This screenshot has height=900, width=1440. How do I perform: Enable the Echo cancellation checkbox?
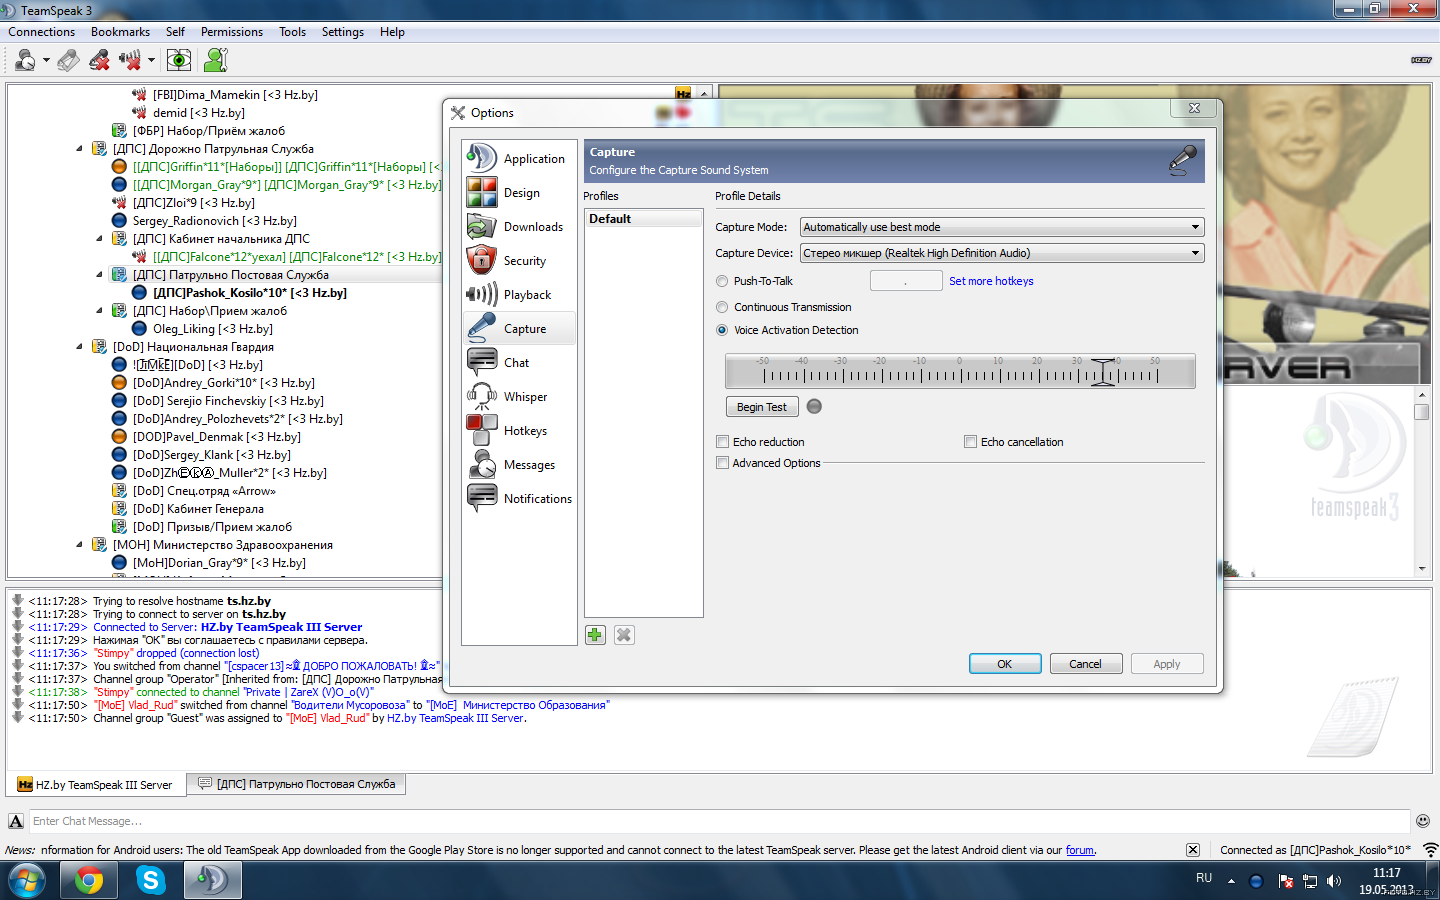click(x=970, y=441)
